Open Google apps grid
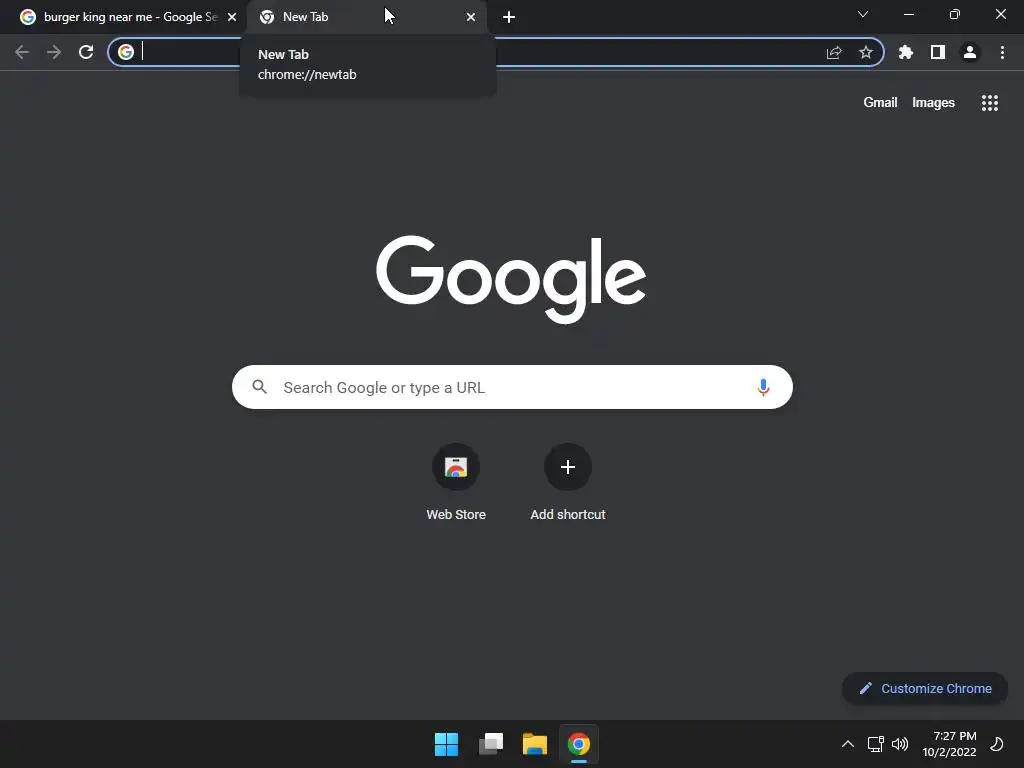This screenshot has width=1024, height=768. tap(990, 103)
